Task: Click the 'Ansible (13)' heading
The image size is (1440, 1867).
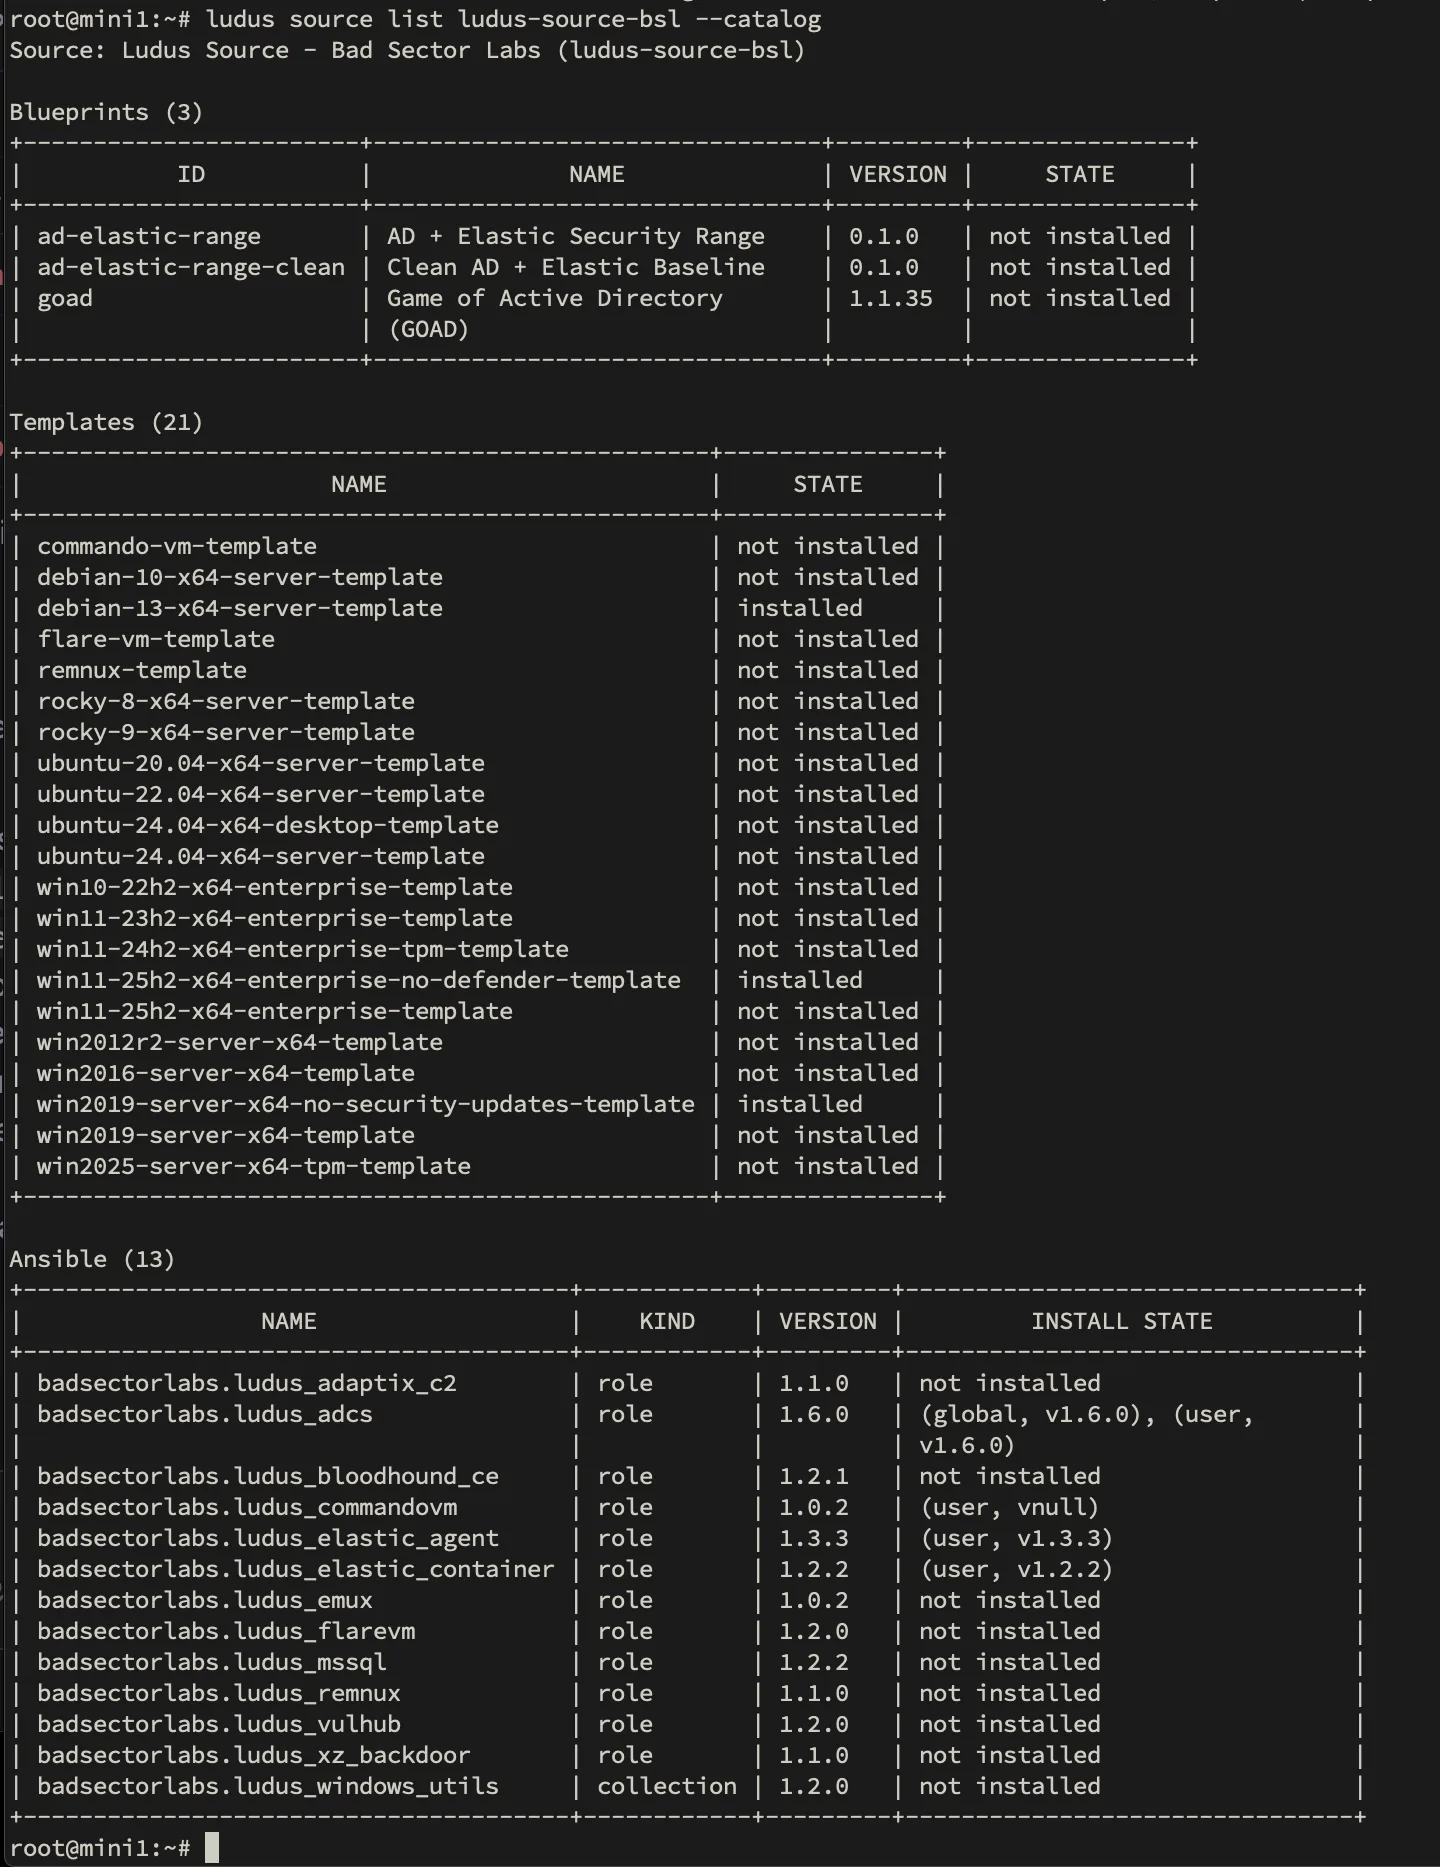Action: 92,1260
